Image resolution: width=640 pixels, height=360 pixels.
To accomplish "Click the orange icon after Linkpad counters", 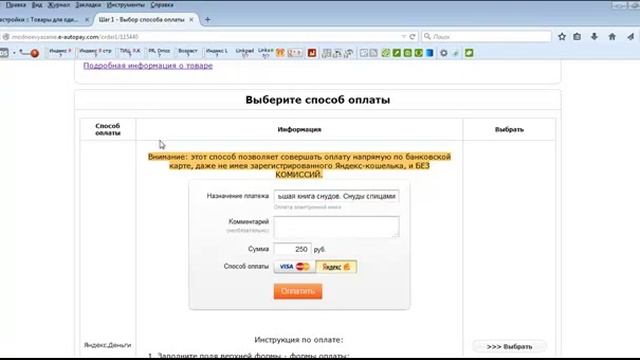I will pos(280,53).
